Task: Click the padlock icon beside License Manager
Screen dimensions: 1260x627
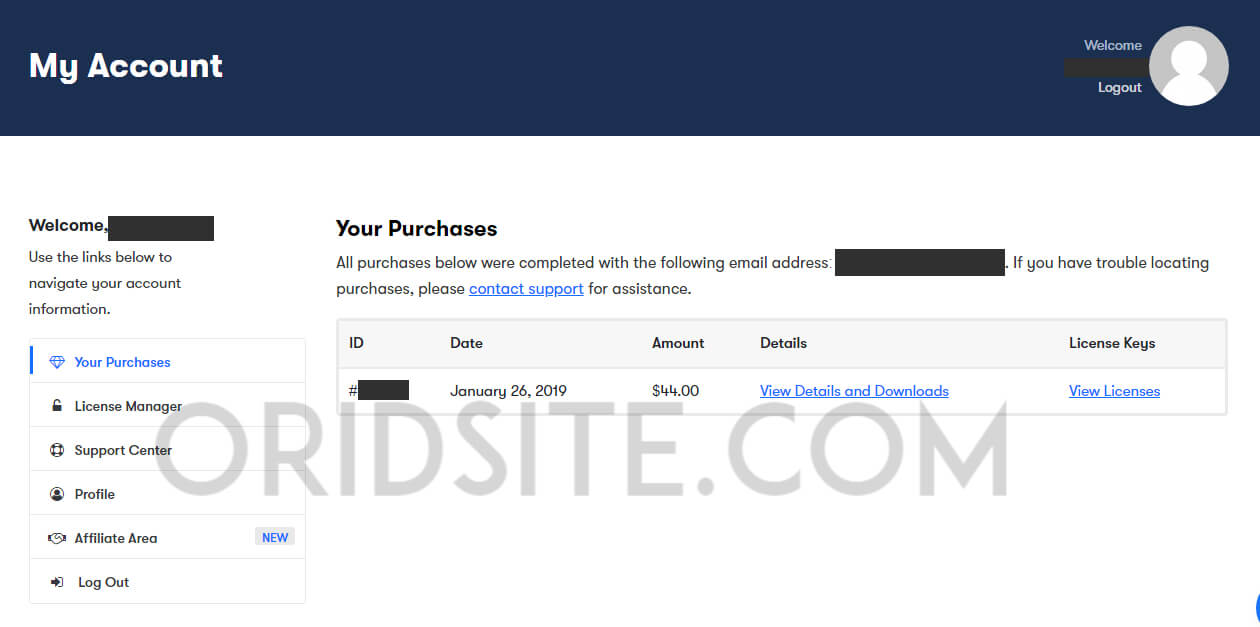Action: tap(57, 406)
